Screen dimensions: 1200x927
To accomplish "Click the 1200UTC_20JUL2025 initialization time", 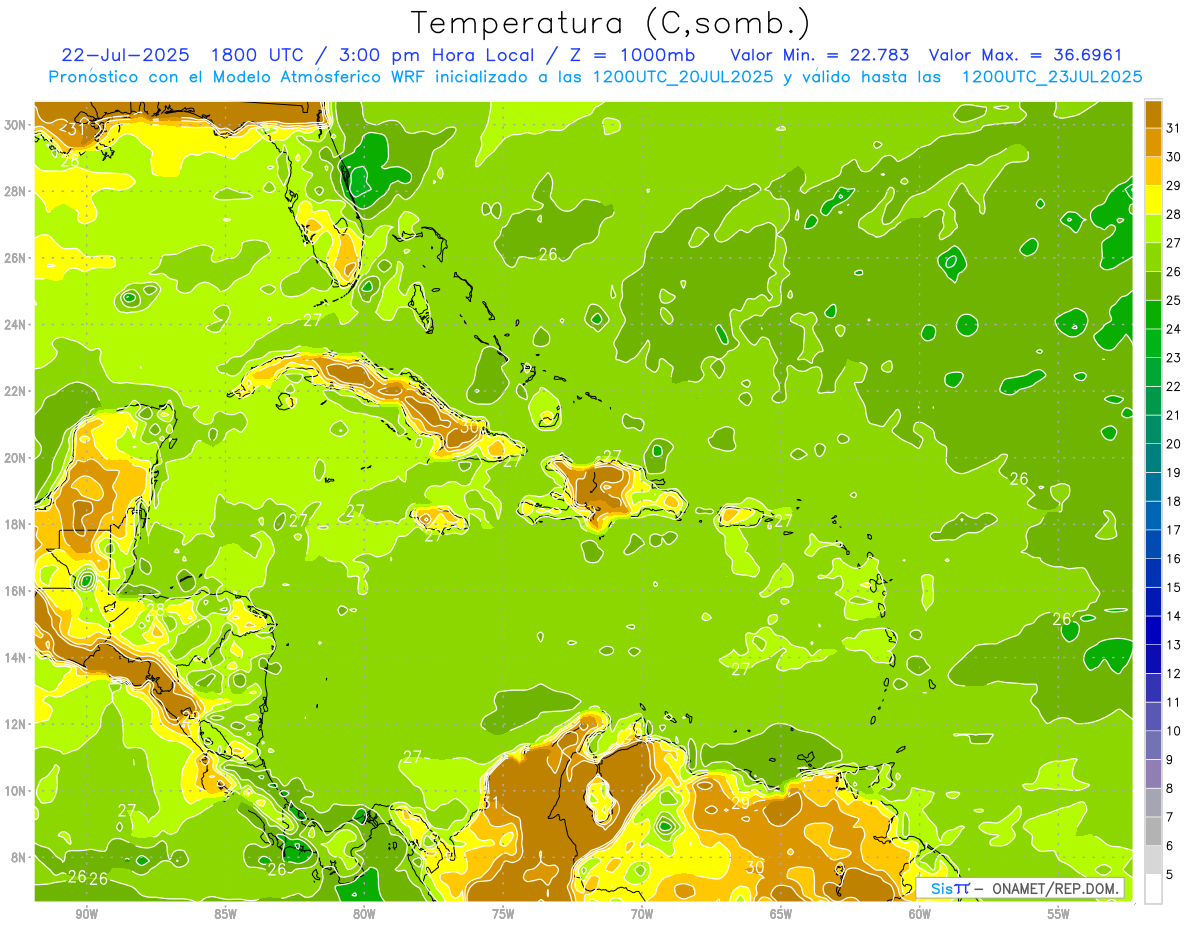I will (683, 77).
